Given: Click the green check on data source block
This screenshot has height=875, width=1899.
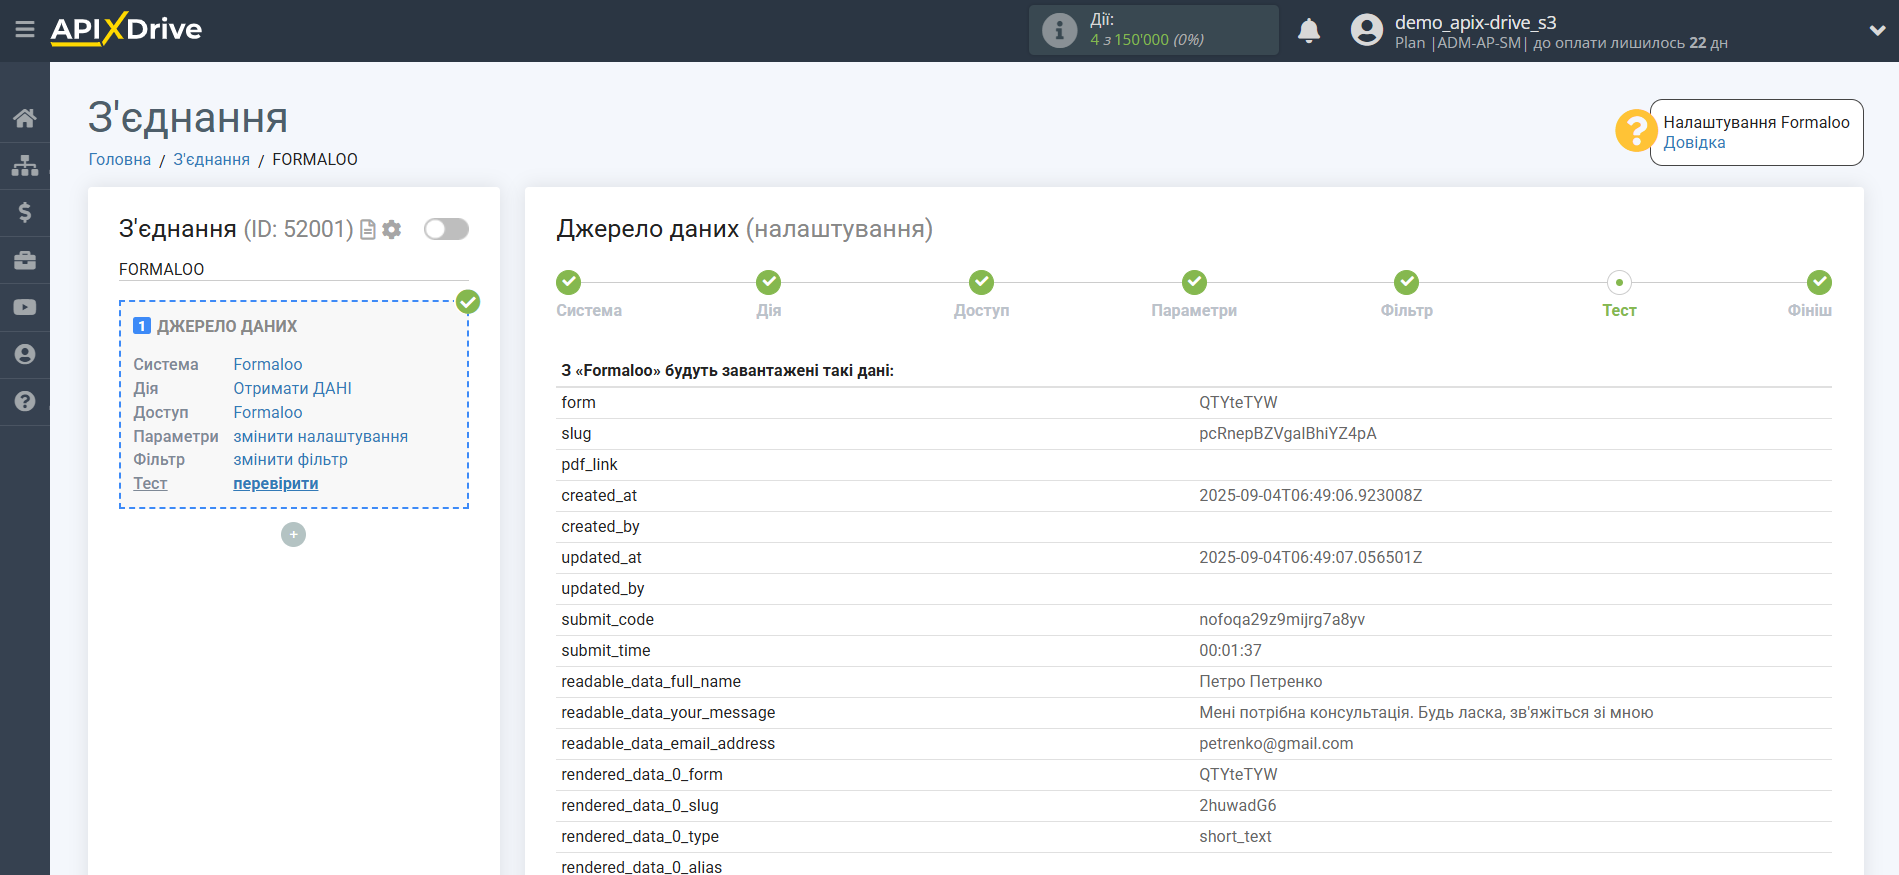Looking at the screenshot, I should click(468, 302).
